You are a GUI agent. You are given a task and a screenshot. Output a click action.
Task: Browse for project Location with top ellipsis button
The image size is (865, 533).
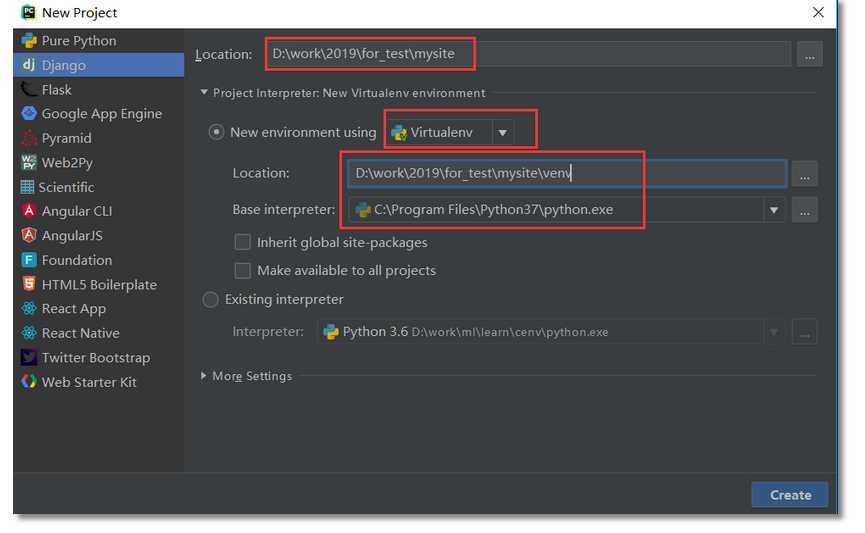(809, 54)
